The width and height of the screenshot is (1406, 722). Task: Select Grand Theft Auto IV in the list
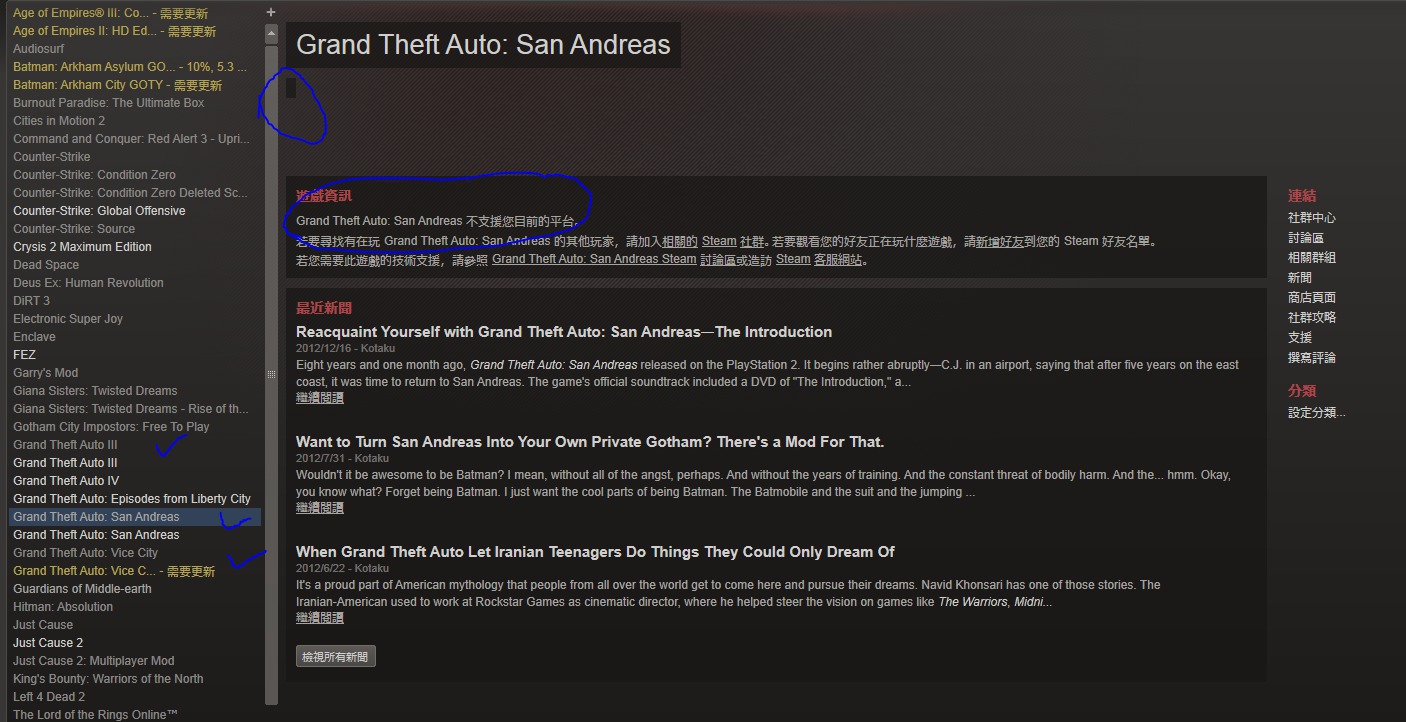coord(66,481)
